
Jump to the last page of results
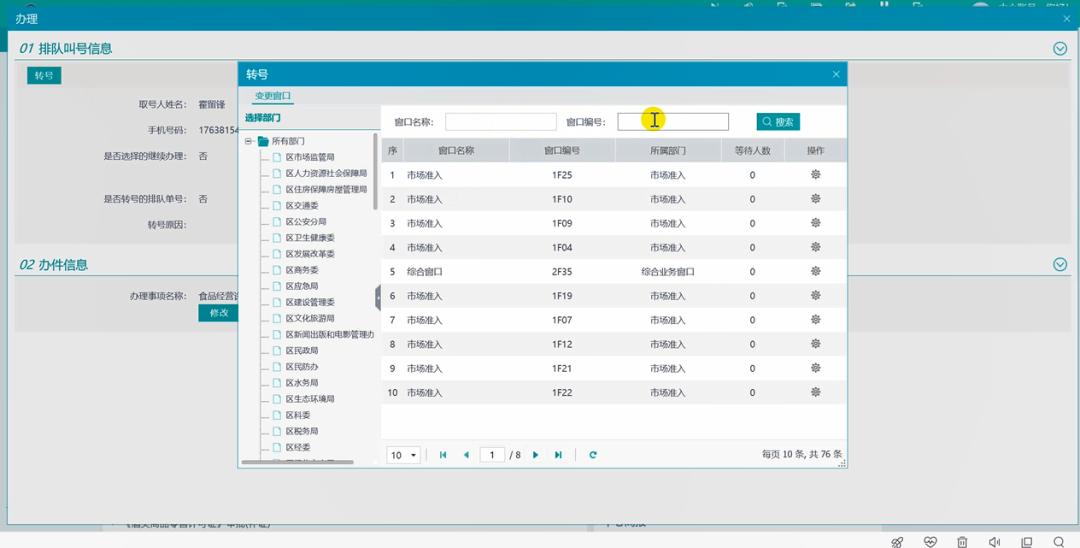(558, 455)
